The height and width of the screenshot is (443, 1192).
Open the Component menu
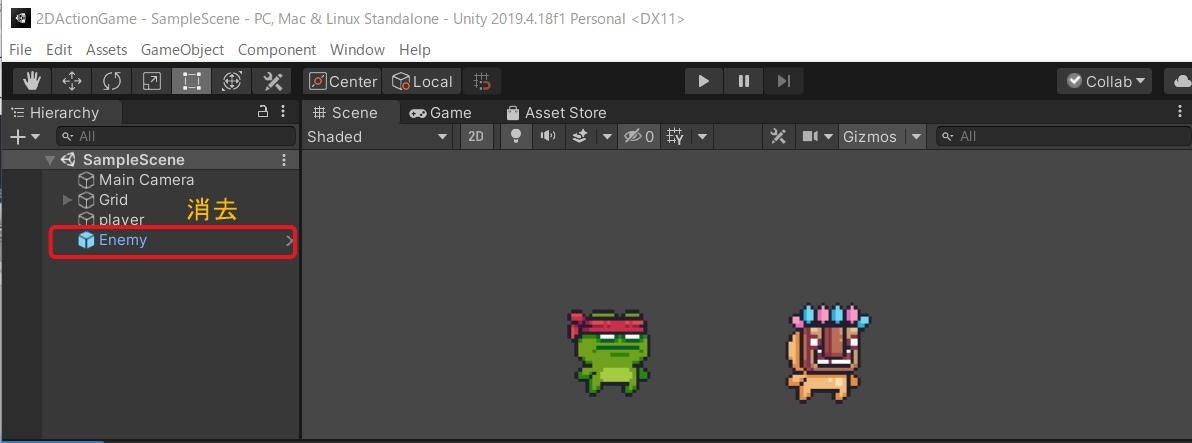point(277,49)
